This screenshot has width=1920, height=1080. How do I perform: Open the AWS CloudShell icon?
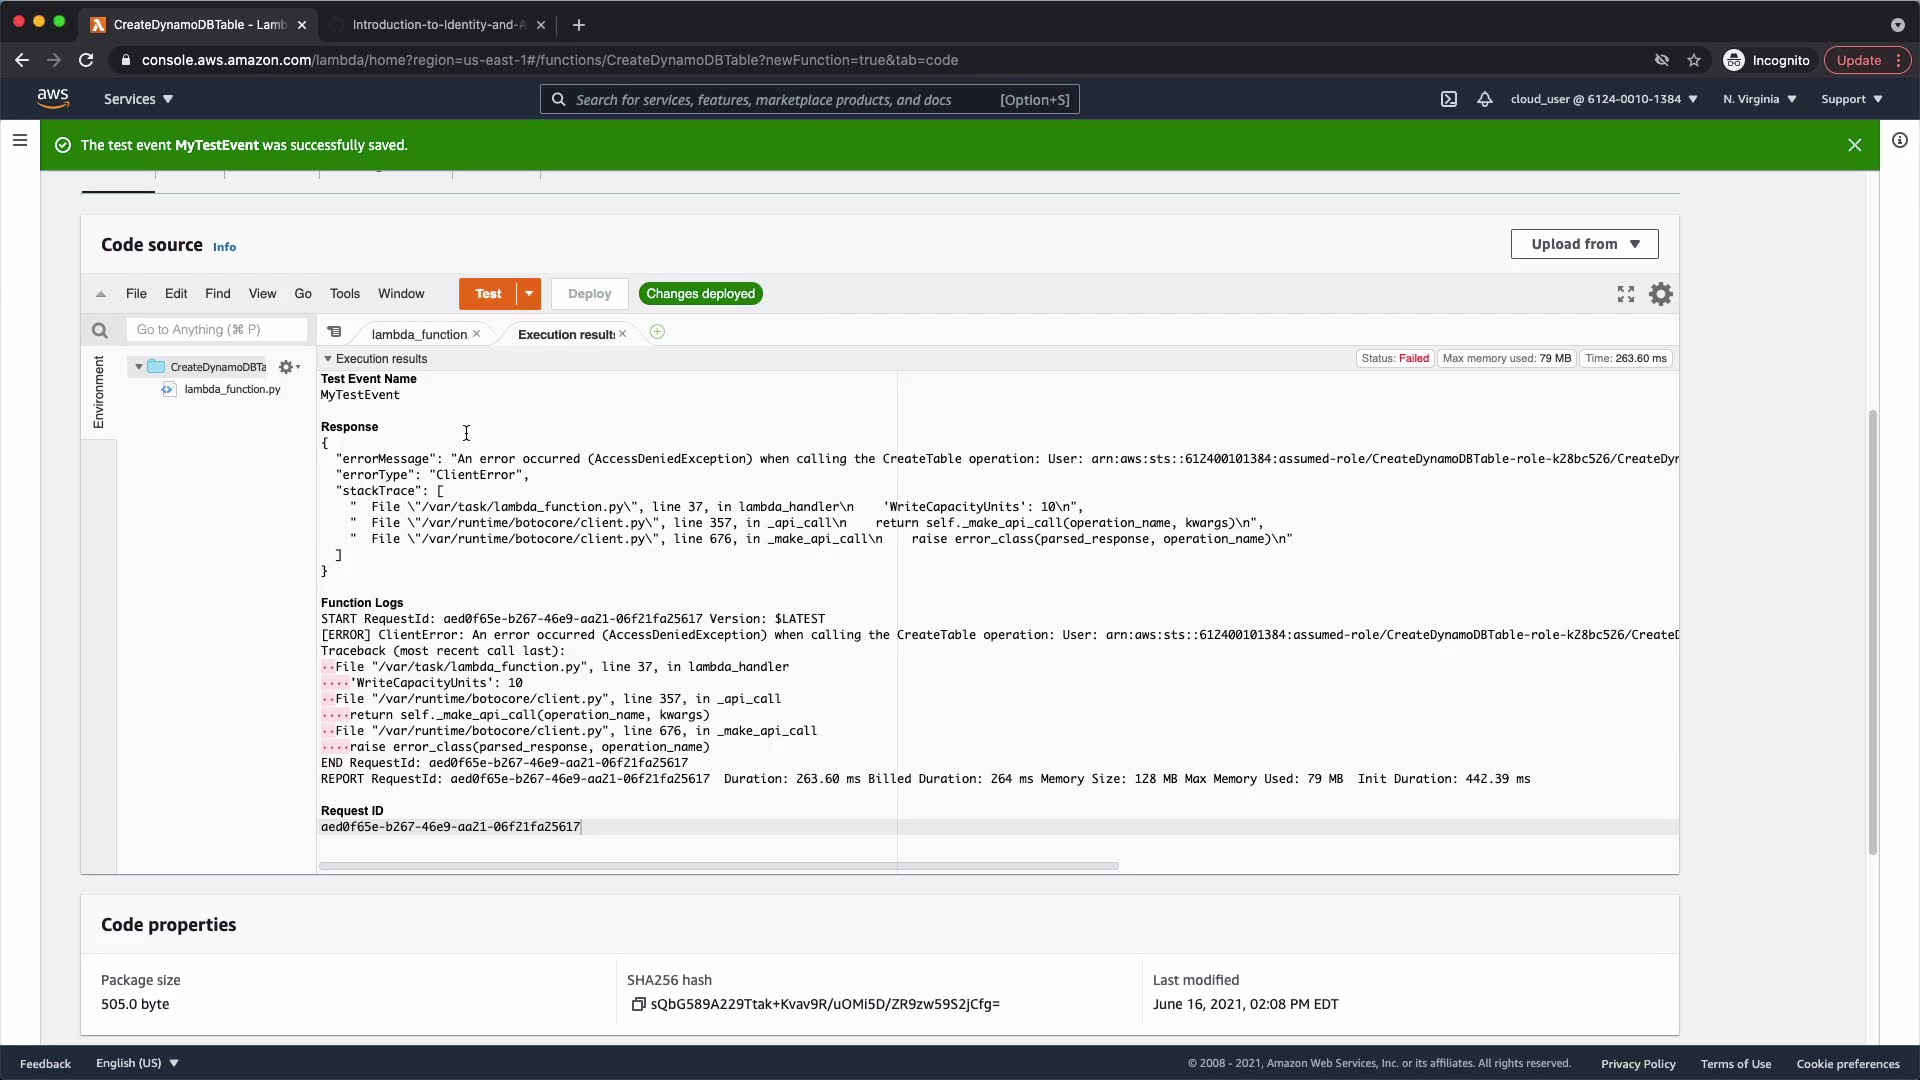tap(1448, 99)
